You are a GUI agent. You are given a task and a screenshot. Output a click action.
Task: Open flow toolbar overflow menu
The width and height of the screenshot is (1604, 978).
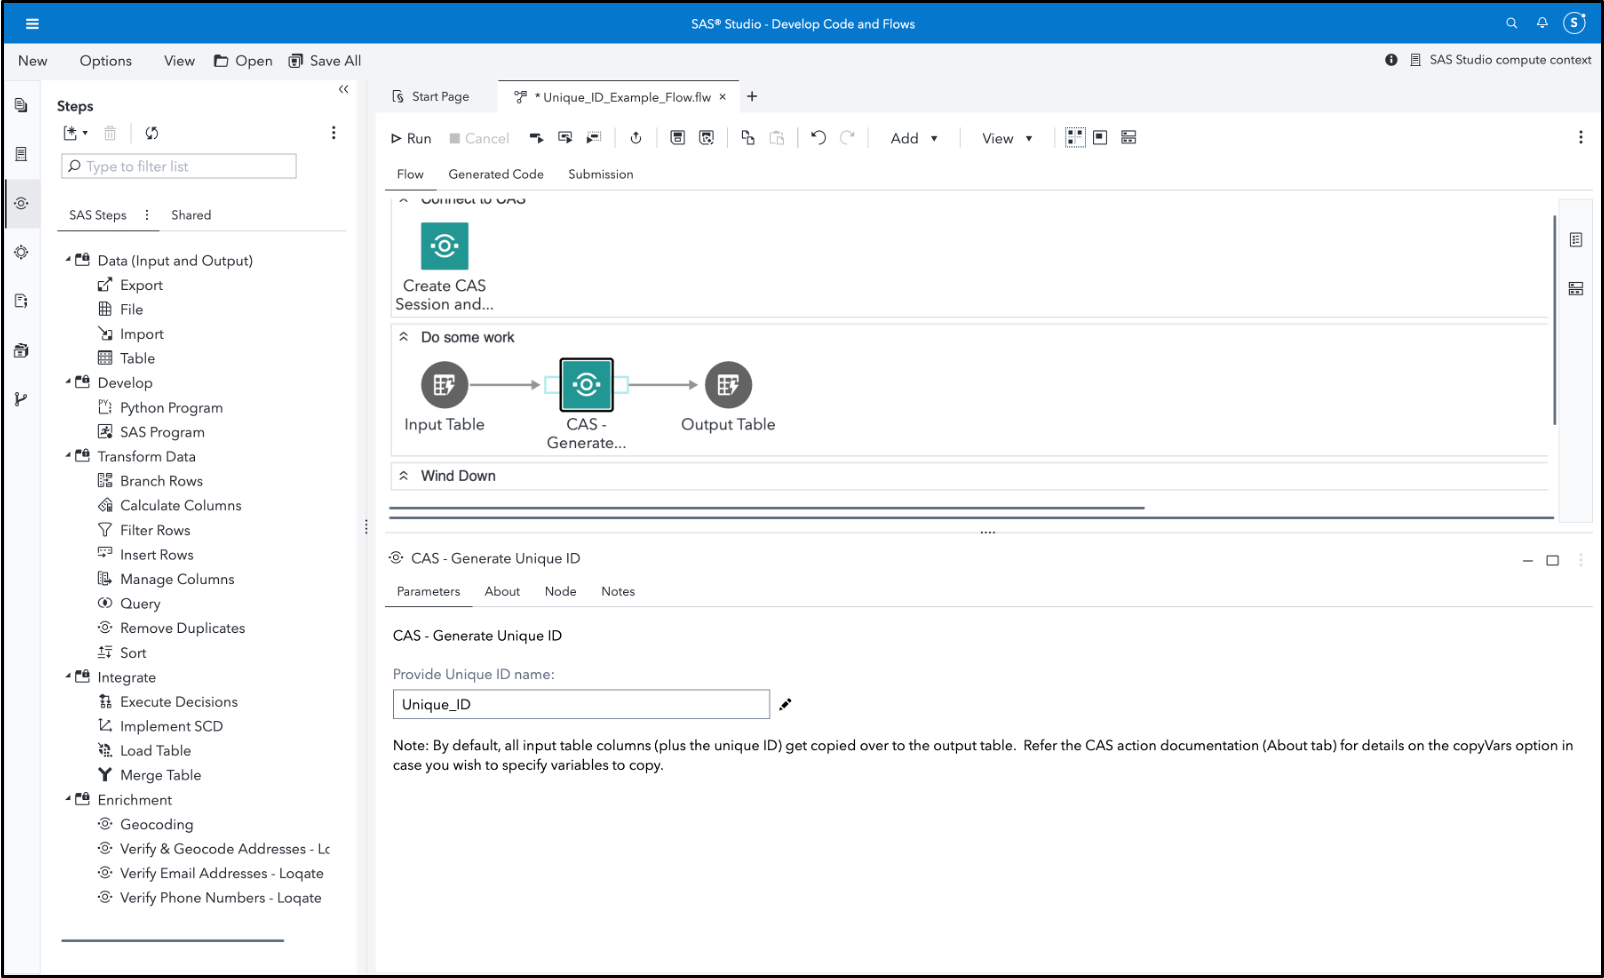[x=1580, y=138]
